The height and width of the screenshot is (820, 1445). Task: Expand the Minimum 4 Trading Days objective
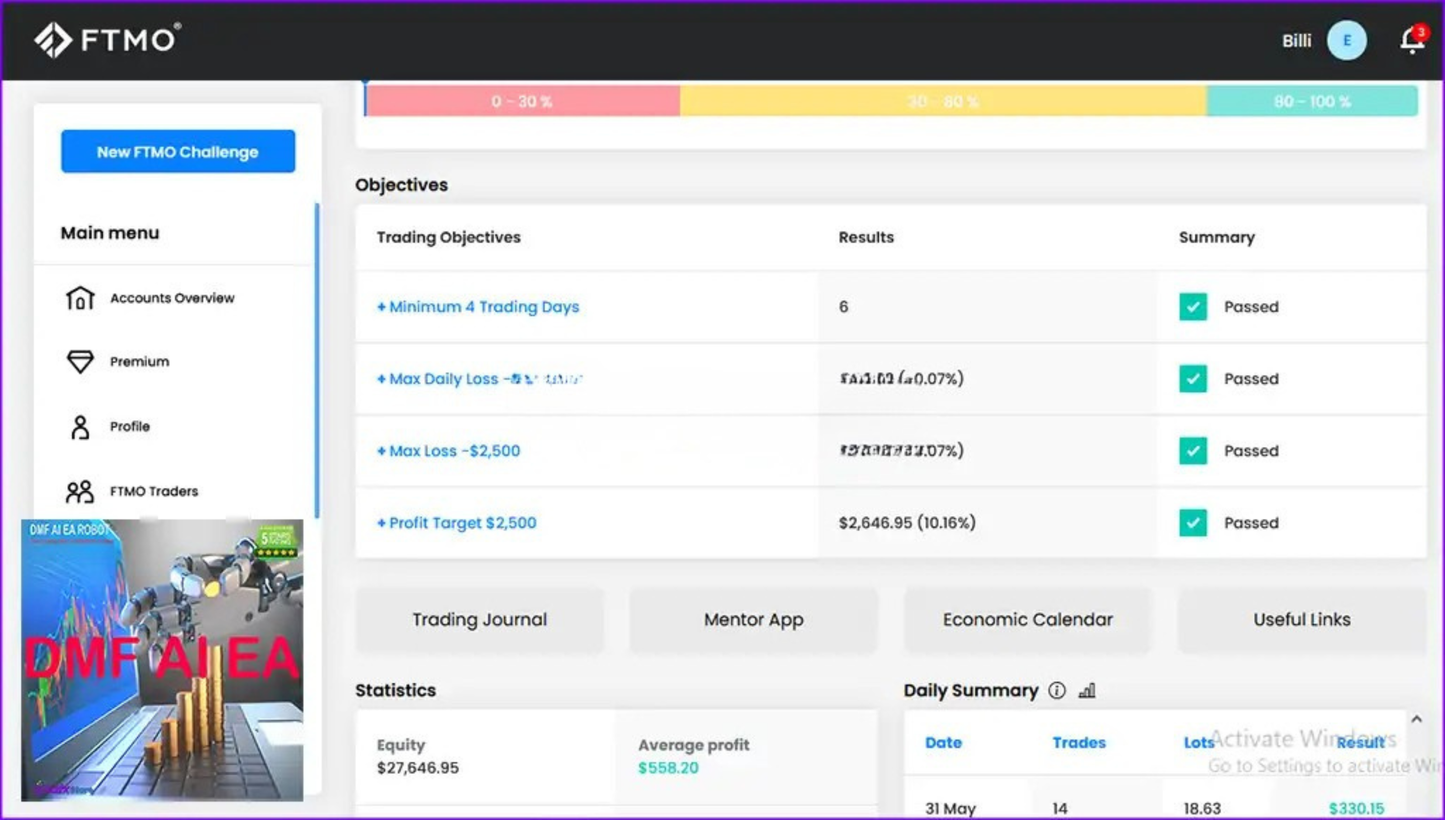(x=478, y=307)
